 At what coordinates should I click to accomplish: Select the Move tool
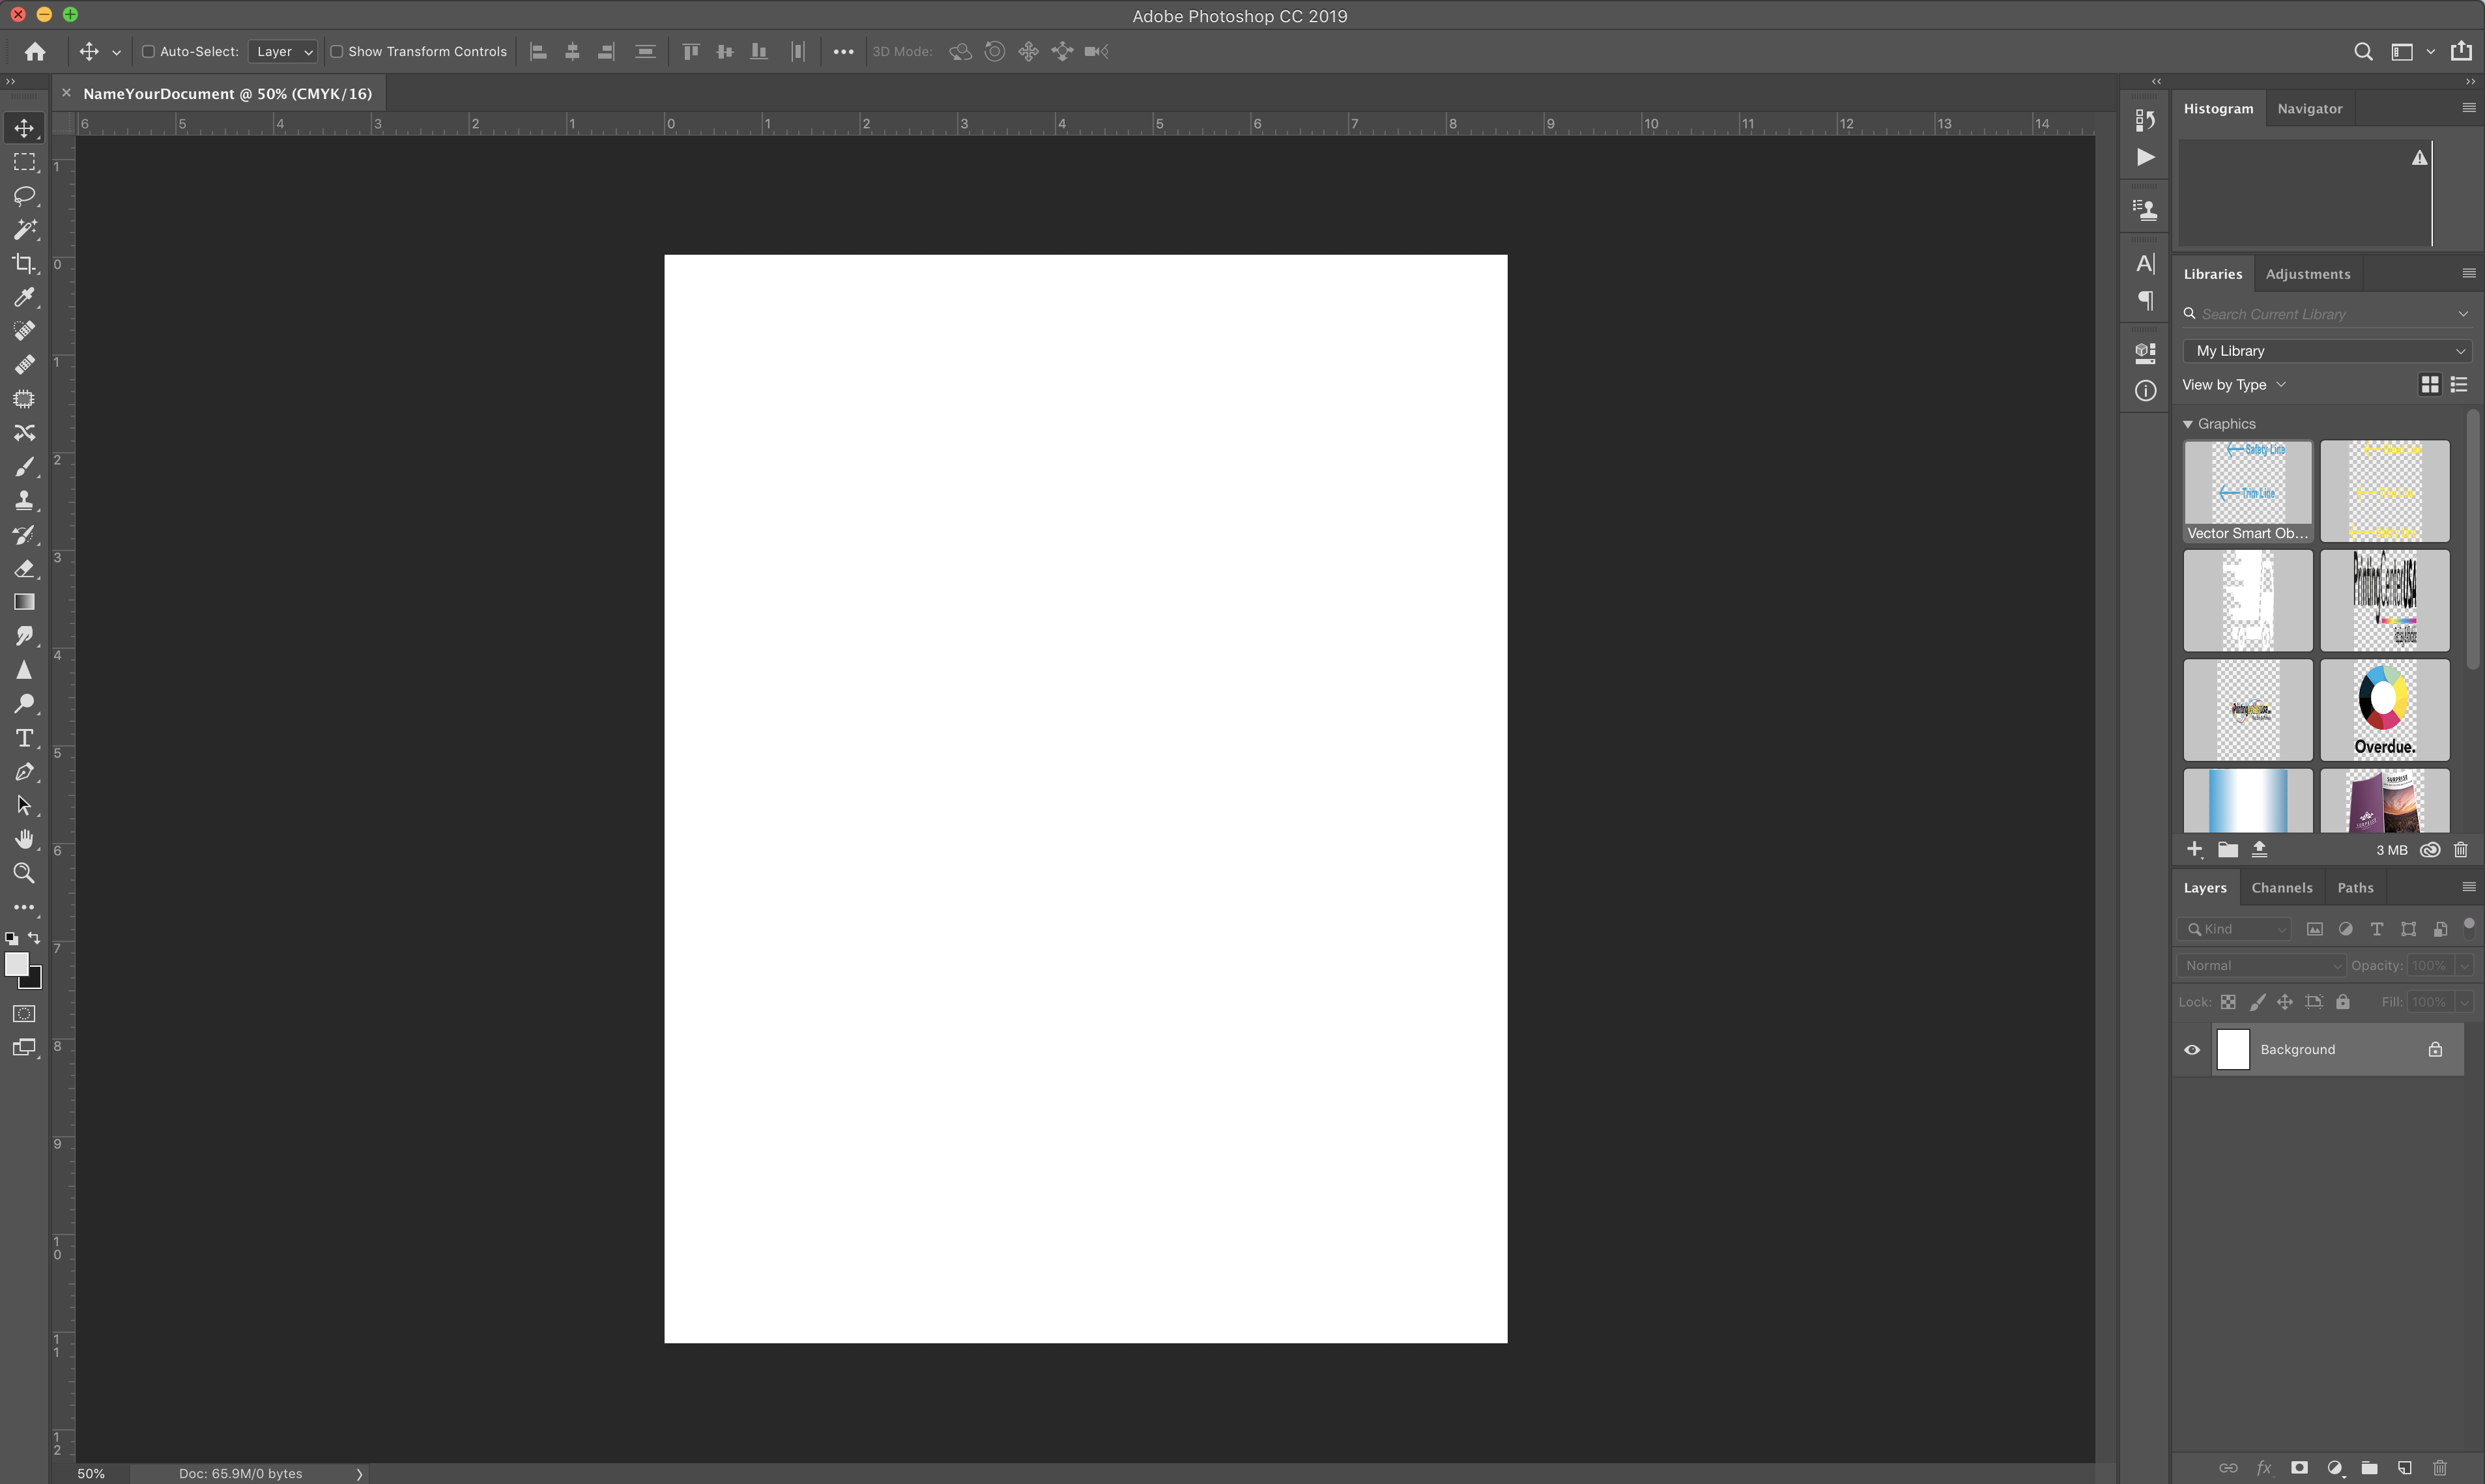click(24, 128)
